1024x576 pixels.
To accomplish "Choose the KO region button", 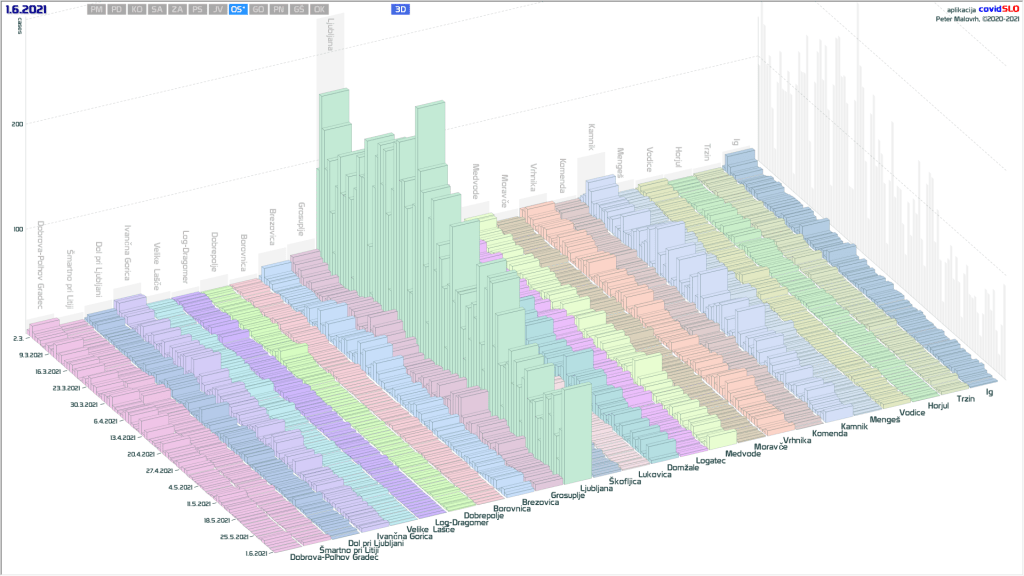I will tap(137, 9).
